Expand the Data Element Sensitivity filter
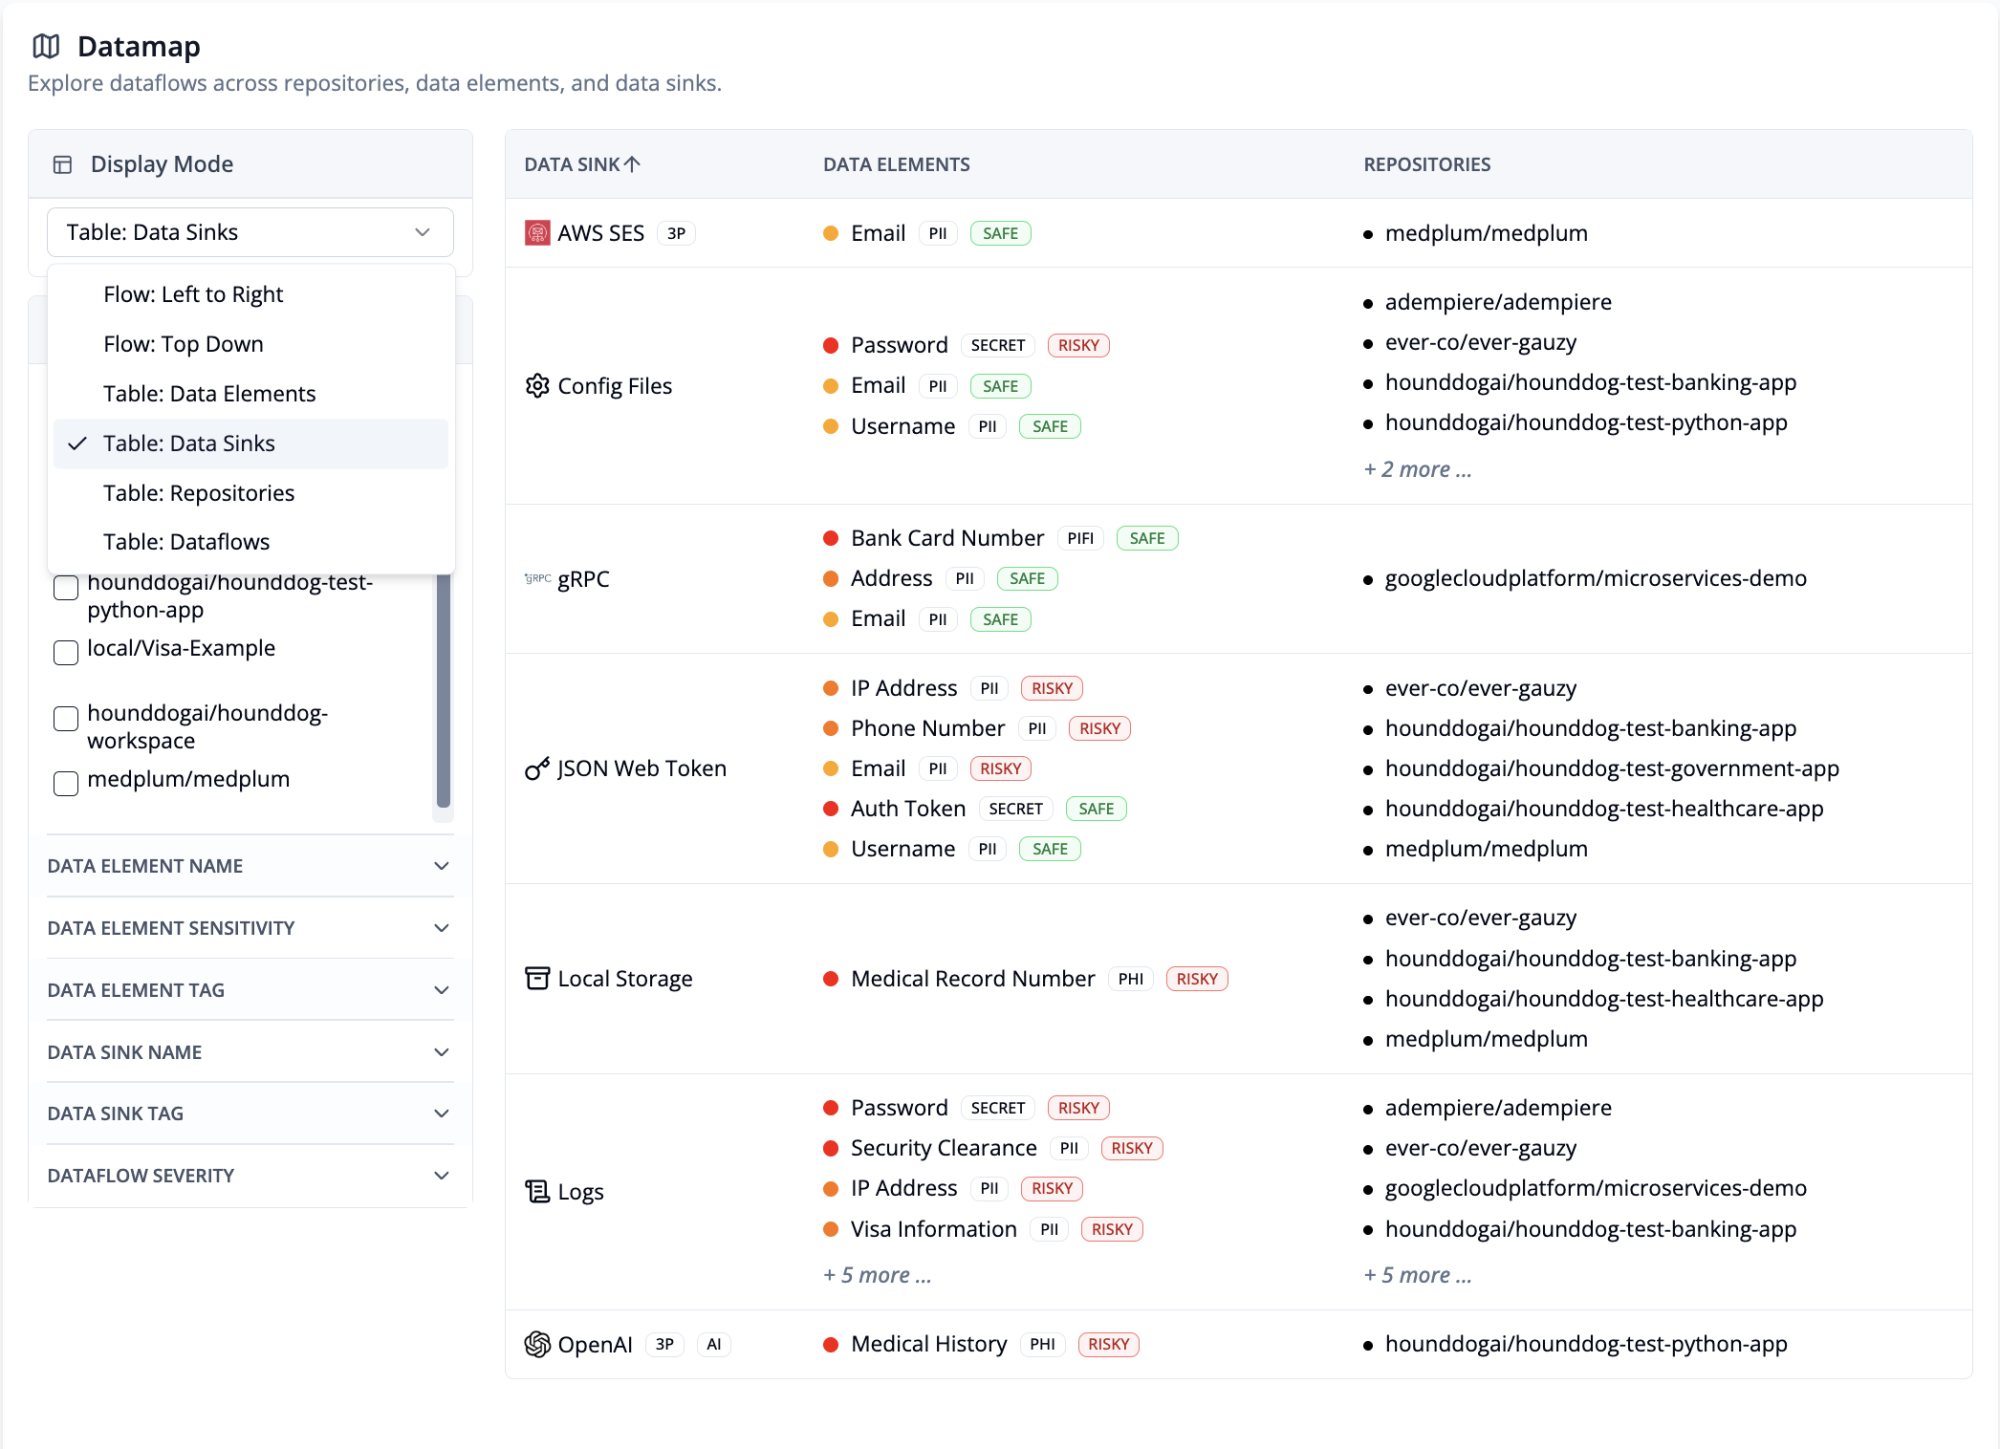Image resolution: width=2000 pixels, height=1449 pixels. point(250,928)
